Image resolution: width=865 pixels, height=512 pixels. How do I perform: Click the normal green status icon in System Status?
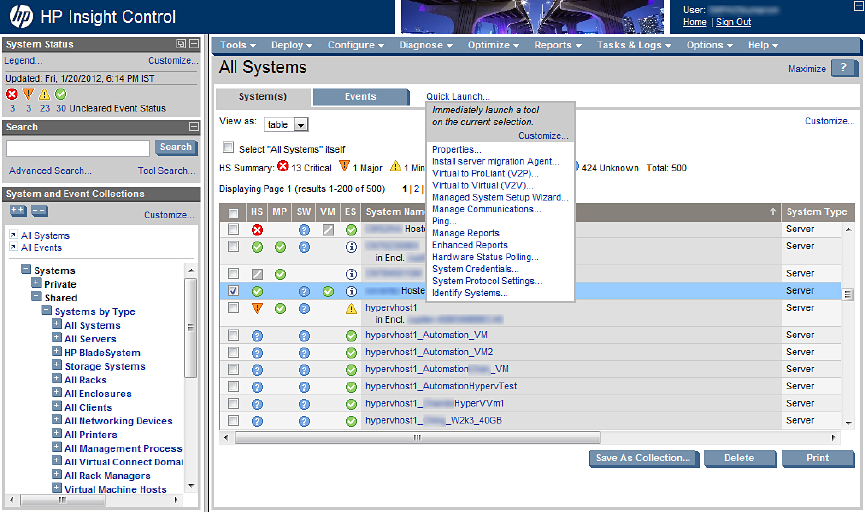click(61, 94)
